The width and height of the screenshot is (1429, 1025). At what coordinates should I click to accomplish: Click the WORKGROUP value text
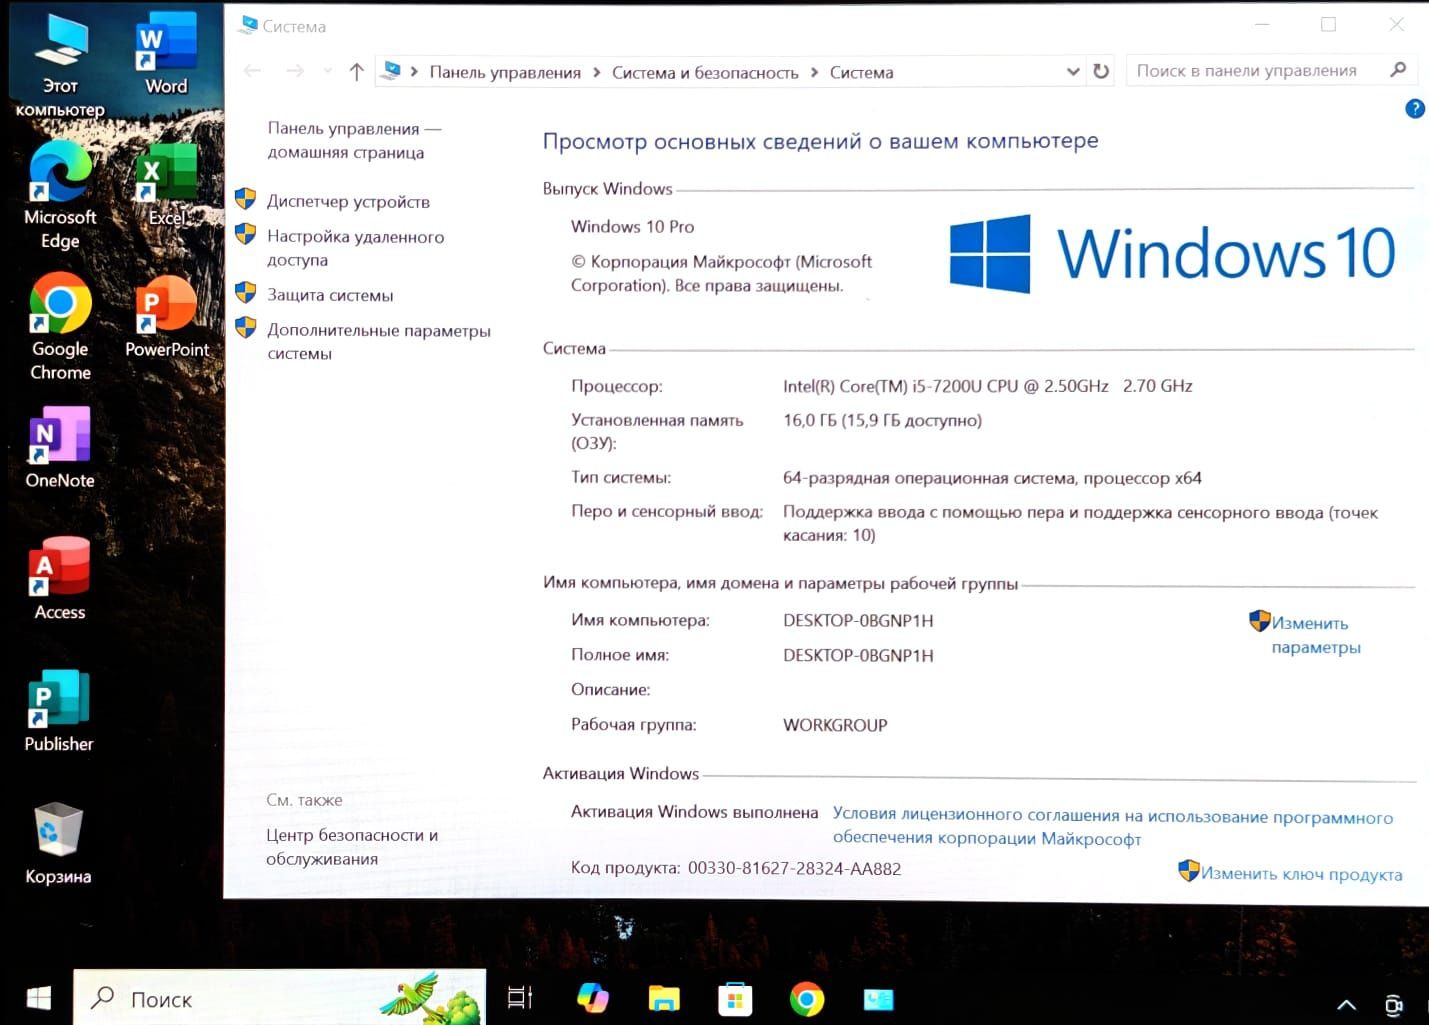tap(835, 725)
